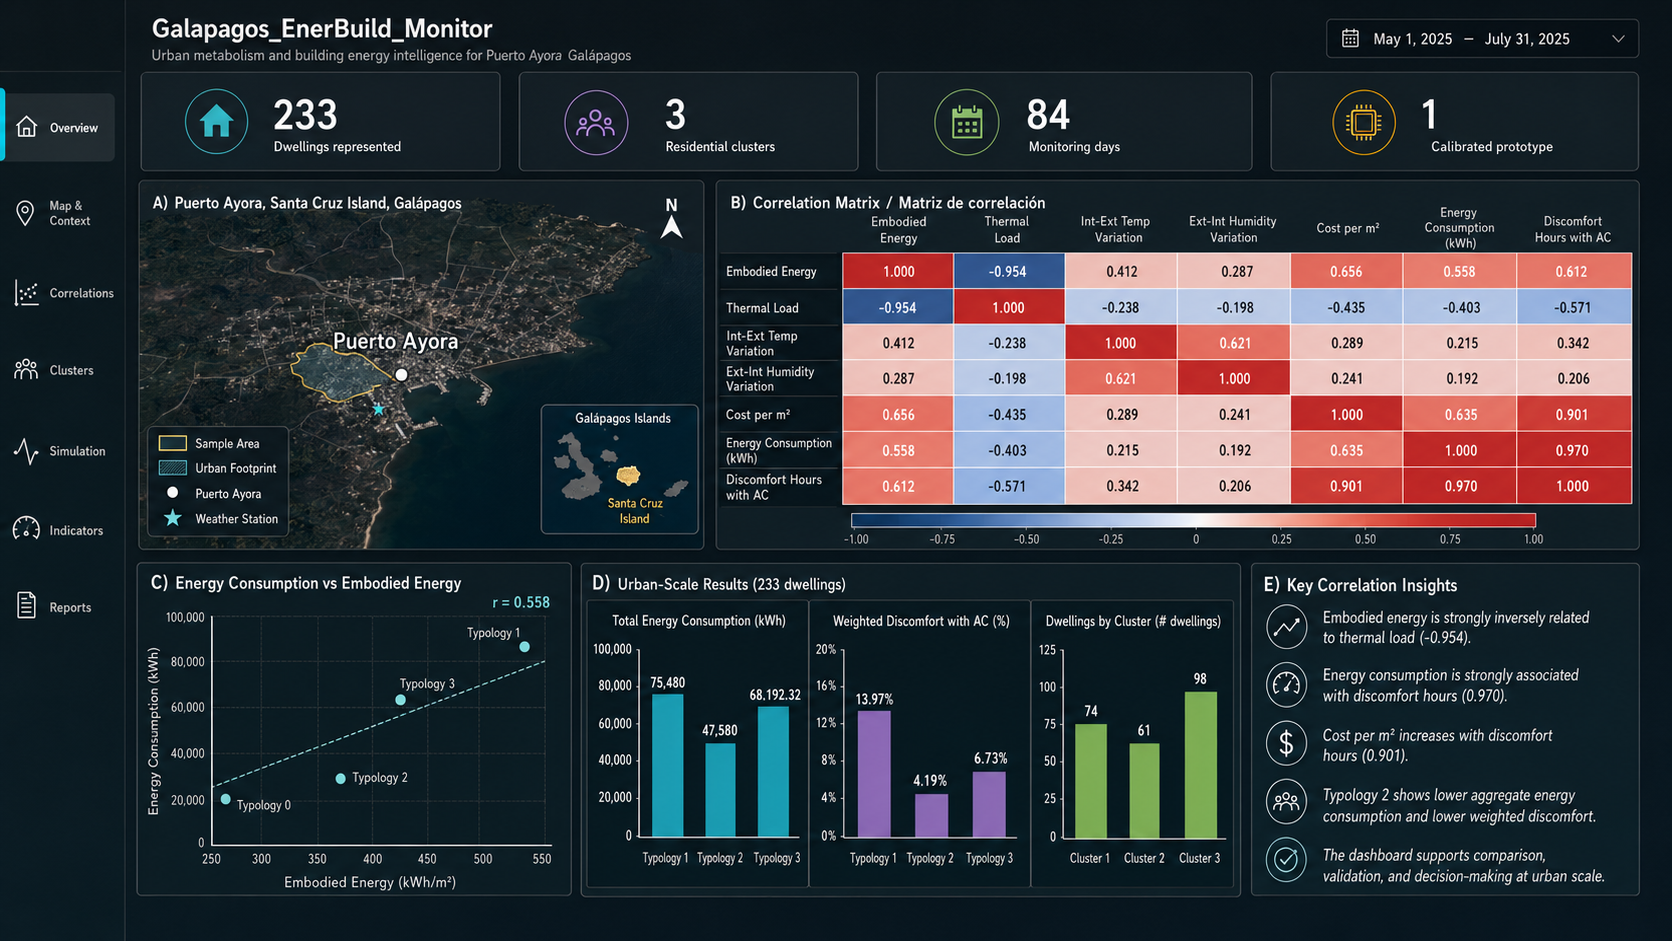Click the Typology 3 bar labeled 68.192.32
This screenshot has width=1672, height=941.
click(x=774, y=771)
